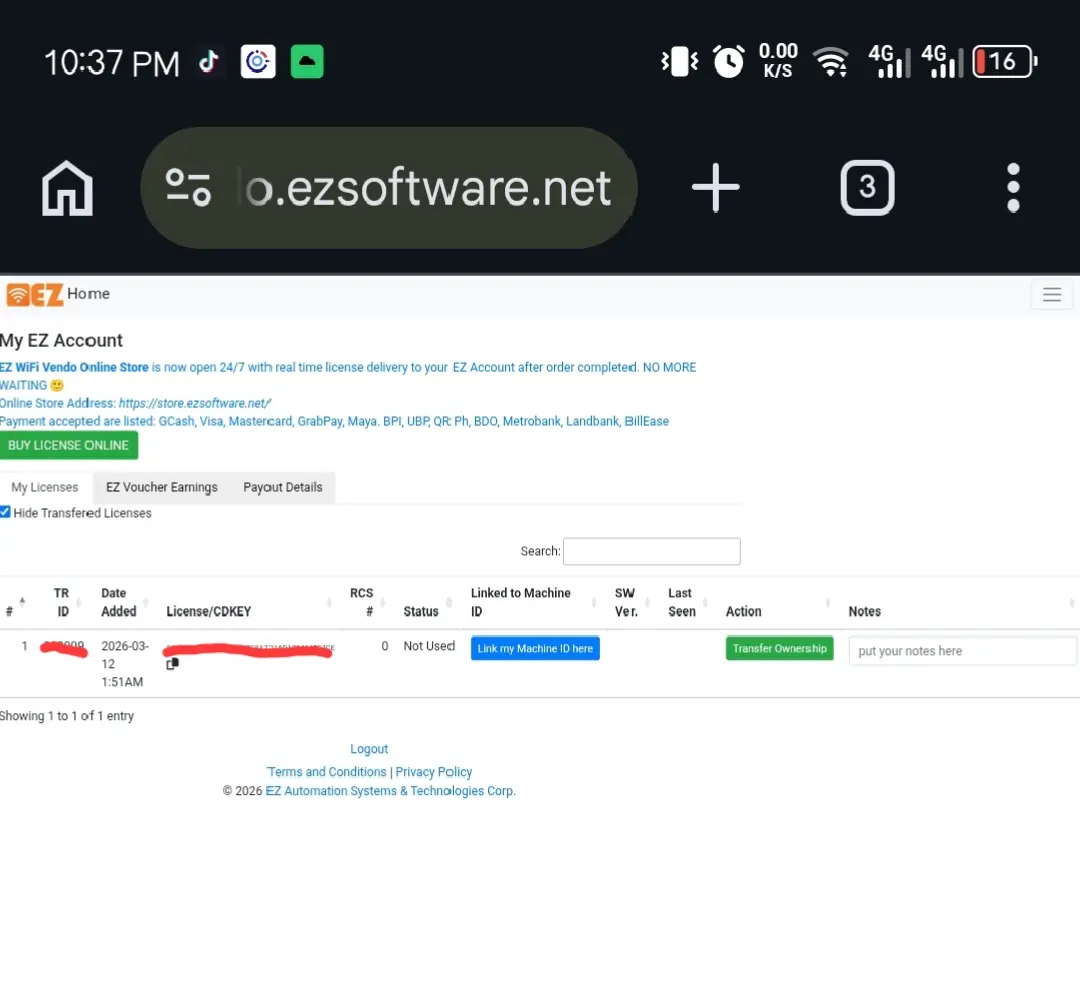Sort table by Last Seen column
Screen dimensions: 1080x989
(x=687, y=603)
